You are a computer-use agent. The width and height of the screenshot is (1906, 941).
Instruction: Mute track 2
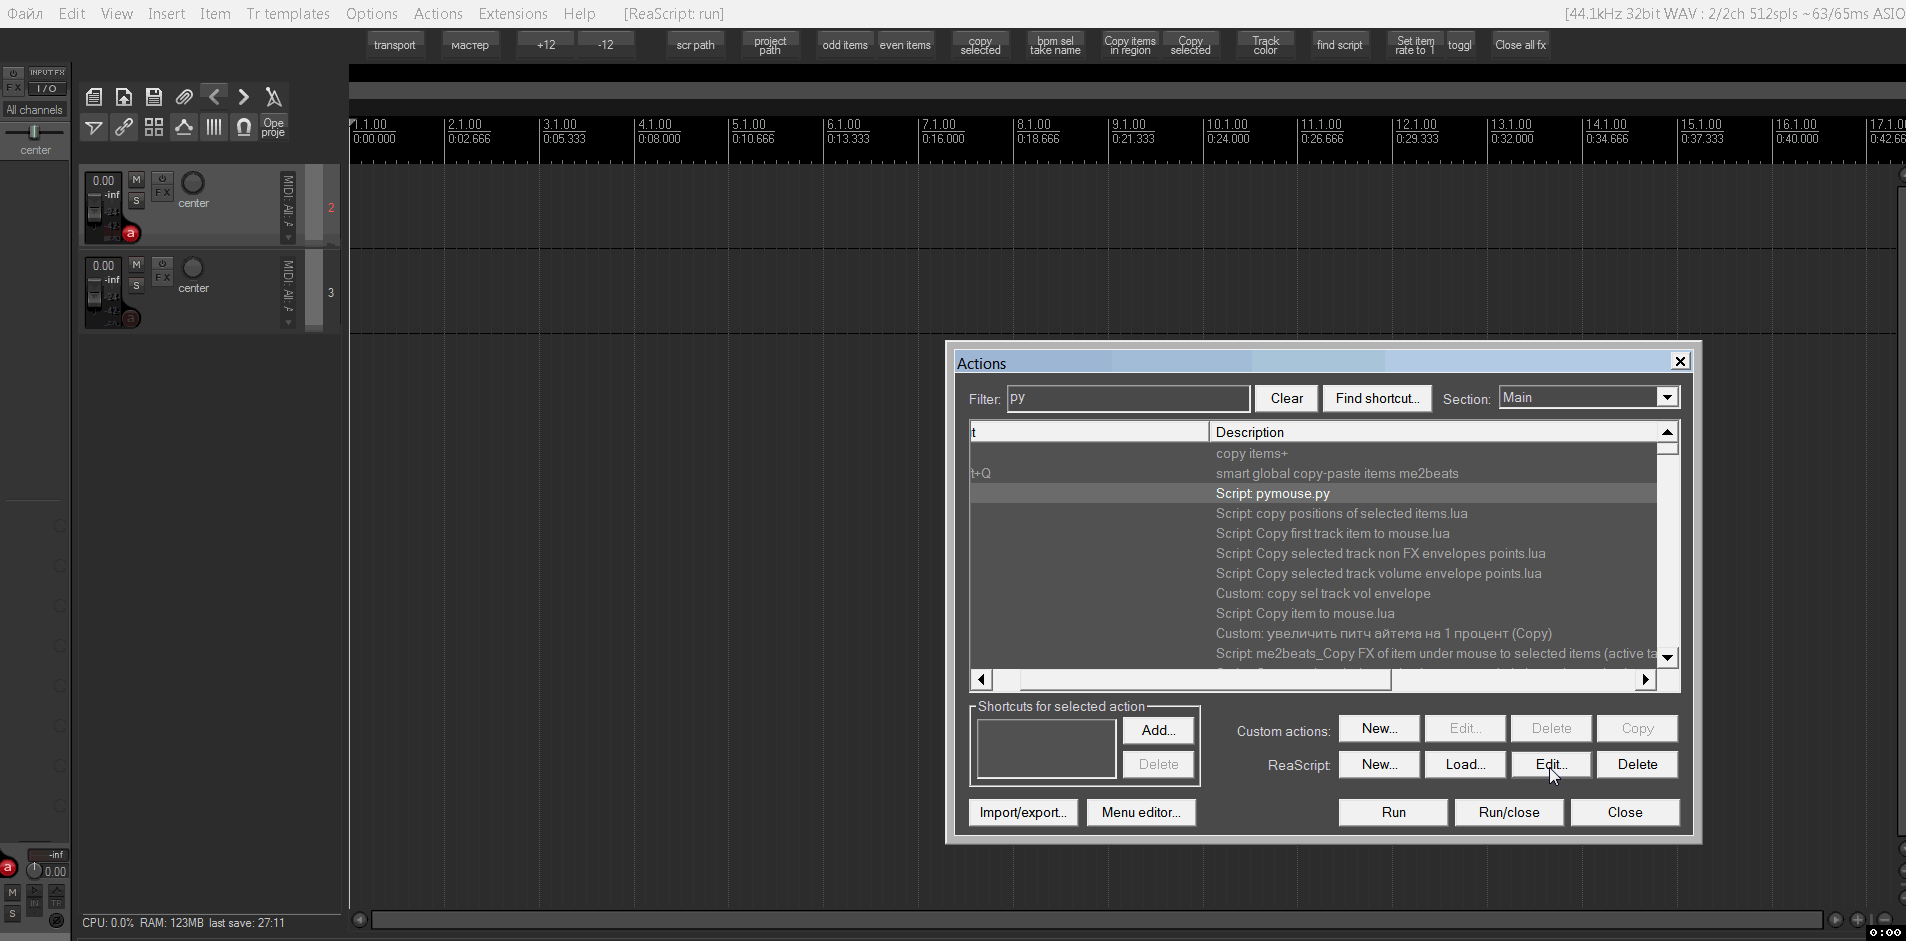click(137, 180)
